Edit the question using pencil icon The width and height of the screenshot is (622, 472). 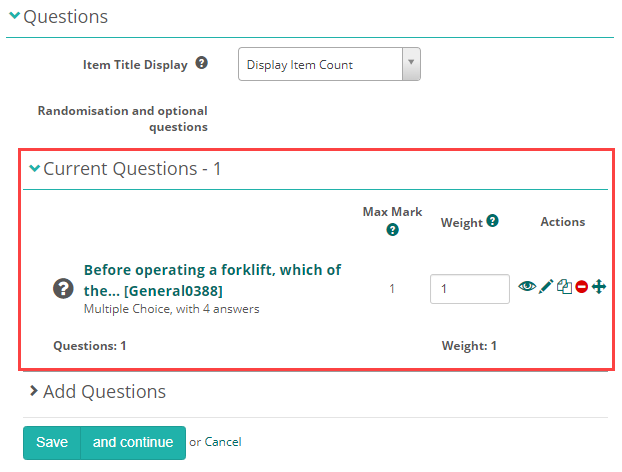pos(546,287)
